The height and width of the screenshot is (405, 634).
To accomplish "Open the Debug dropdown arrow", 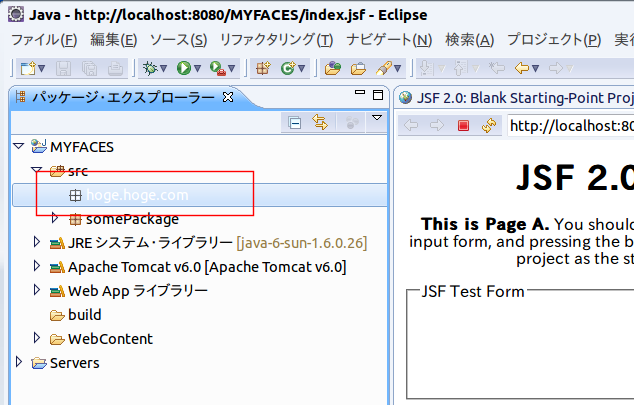I will pyautogui.click(x=163, y=69).
